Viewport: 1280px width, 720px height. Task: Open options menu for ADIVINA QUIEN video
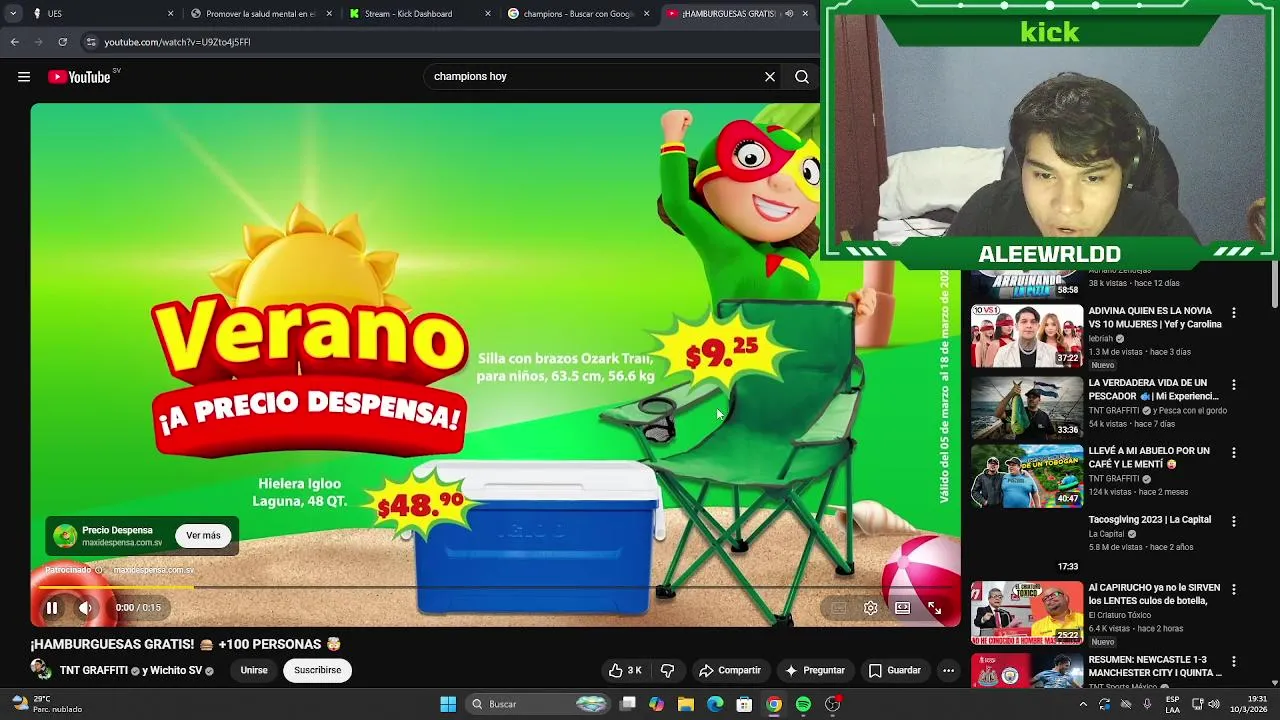[1233, 313]
